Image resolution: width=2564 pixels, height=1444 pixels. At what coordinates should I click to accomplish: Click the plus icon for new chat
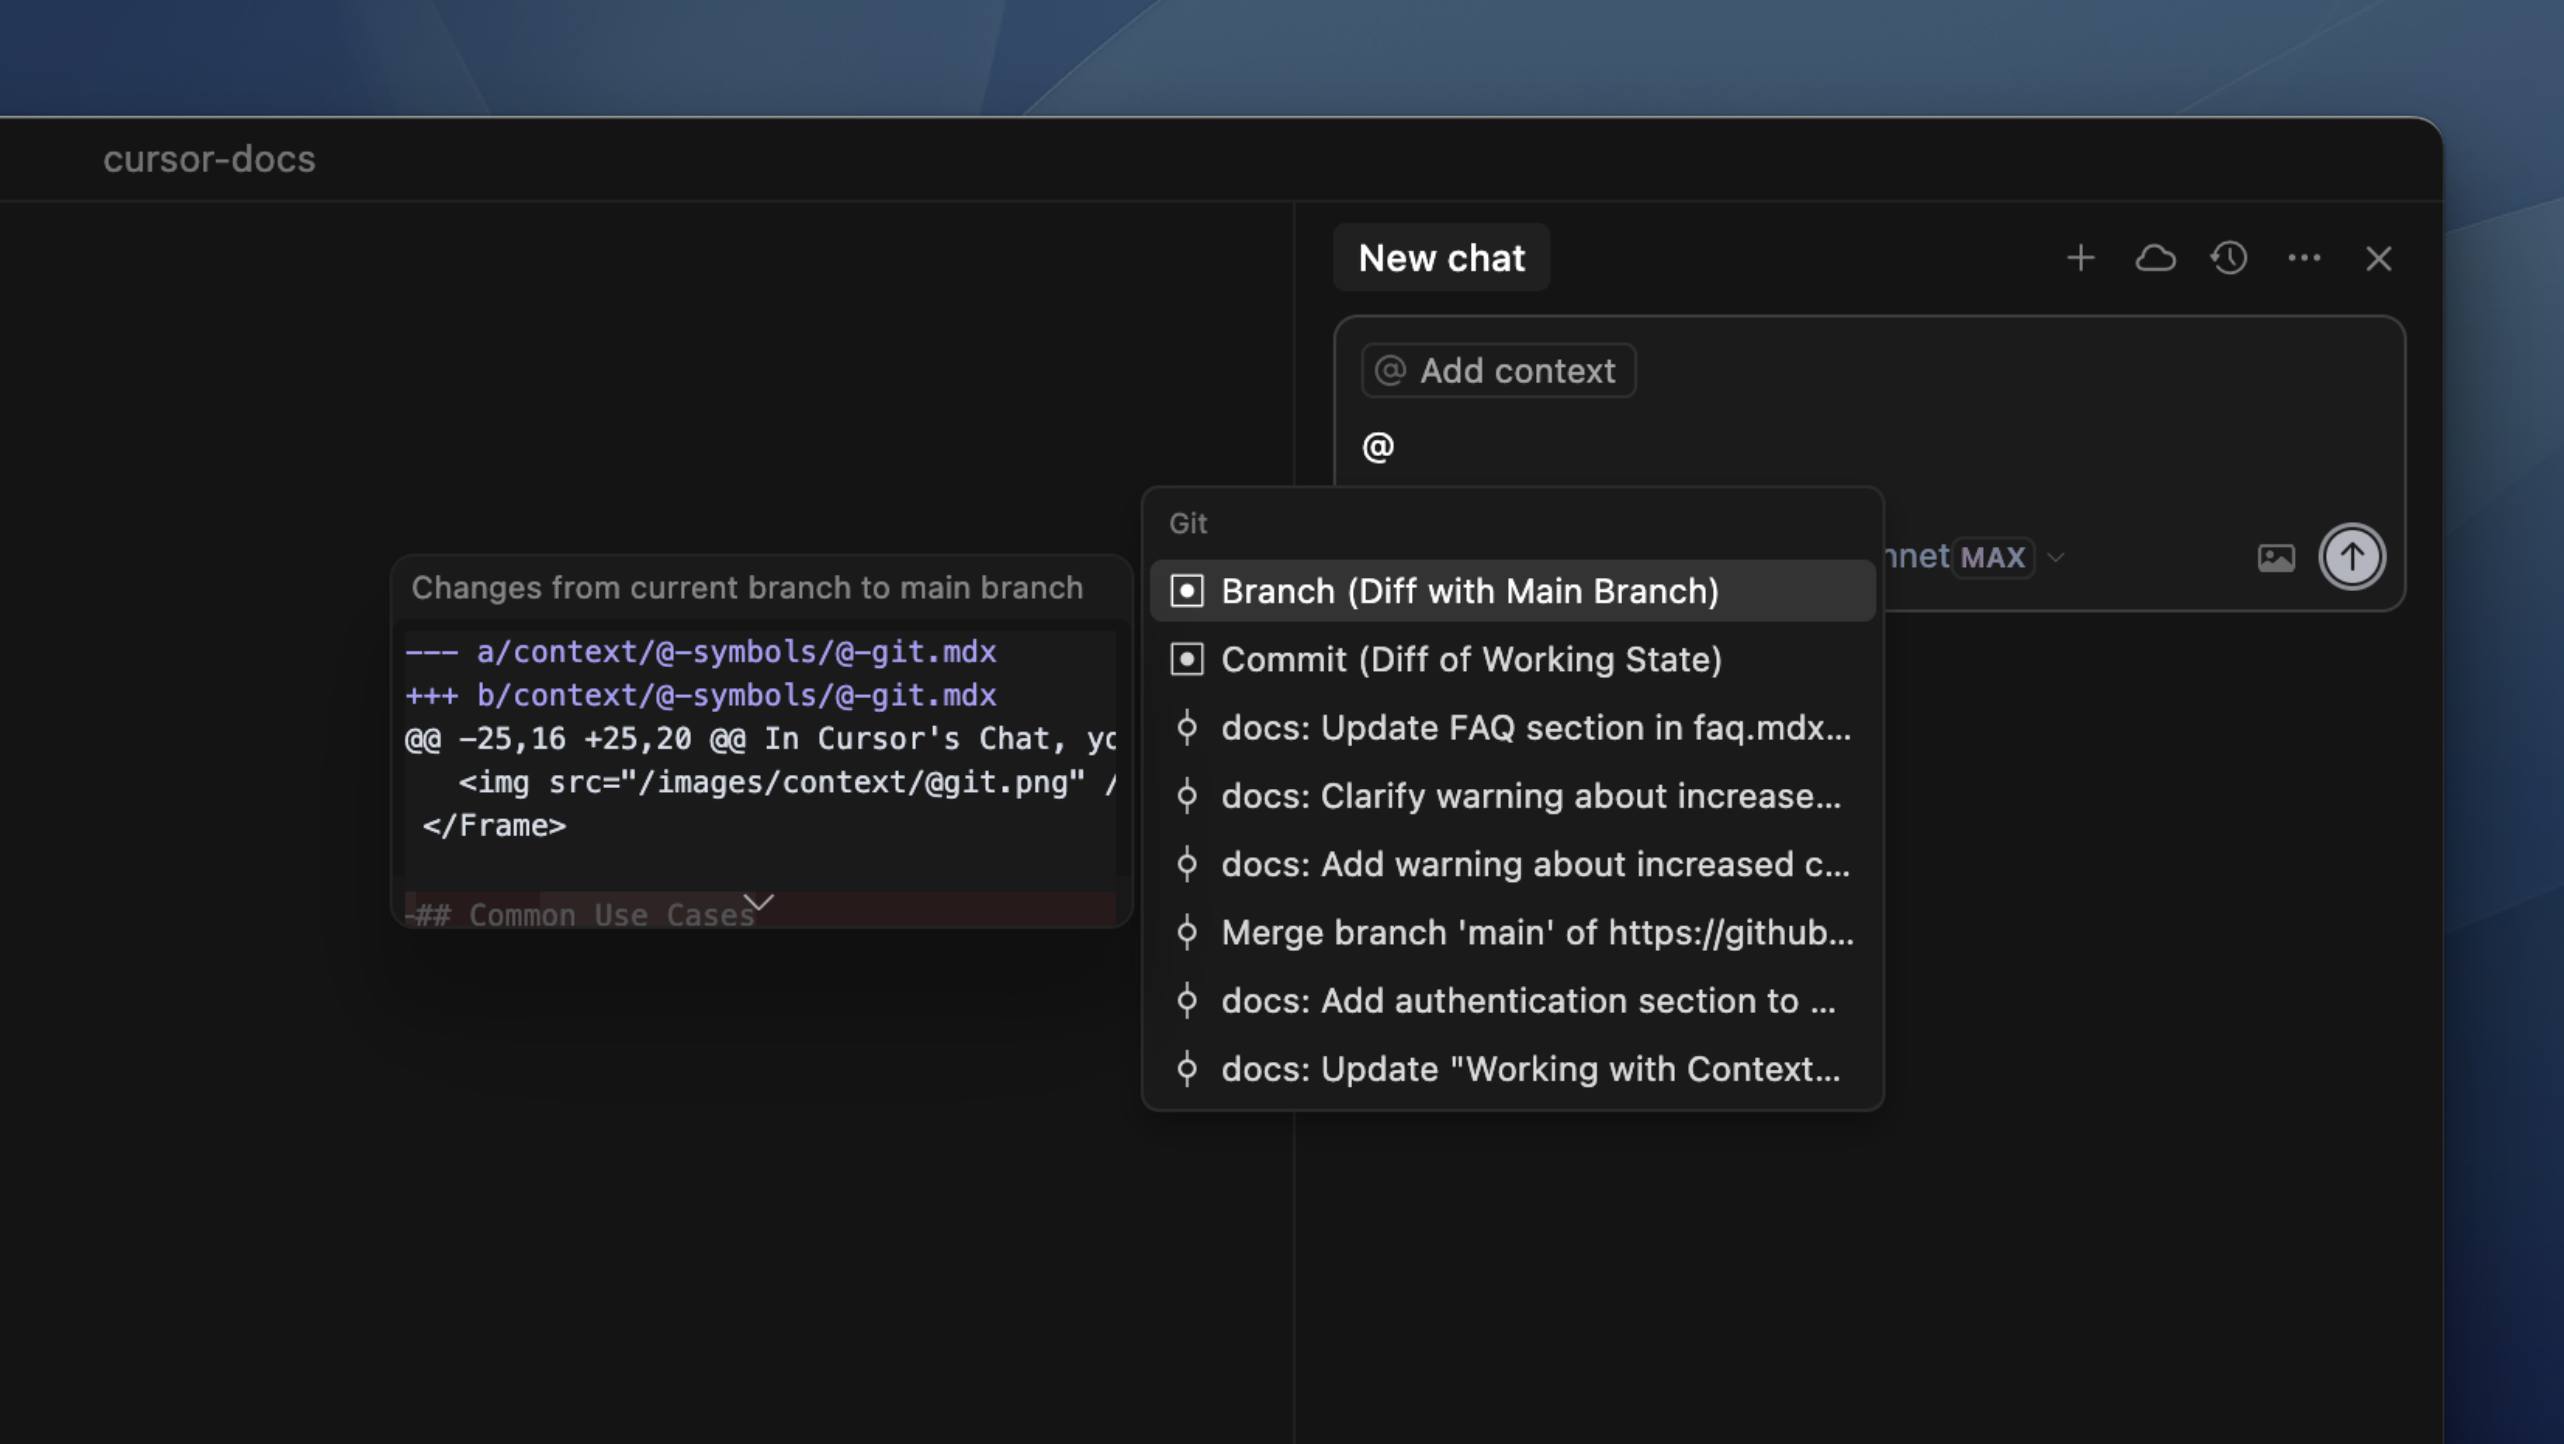pyautogui.click(x=2080, y=258)
